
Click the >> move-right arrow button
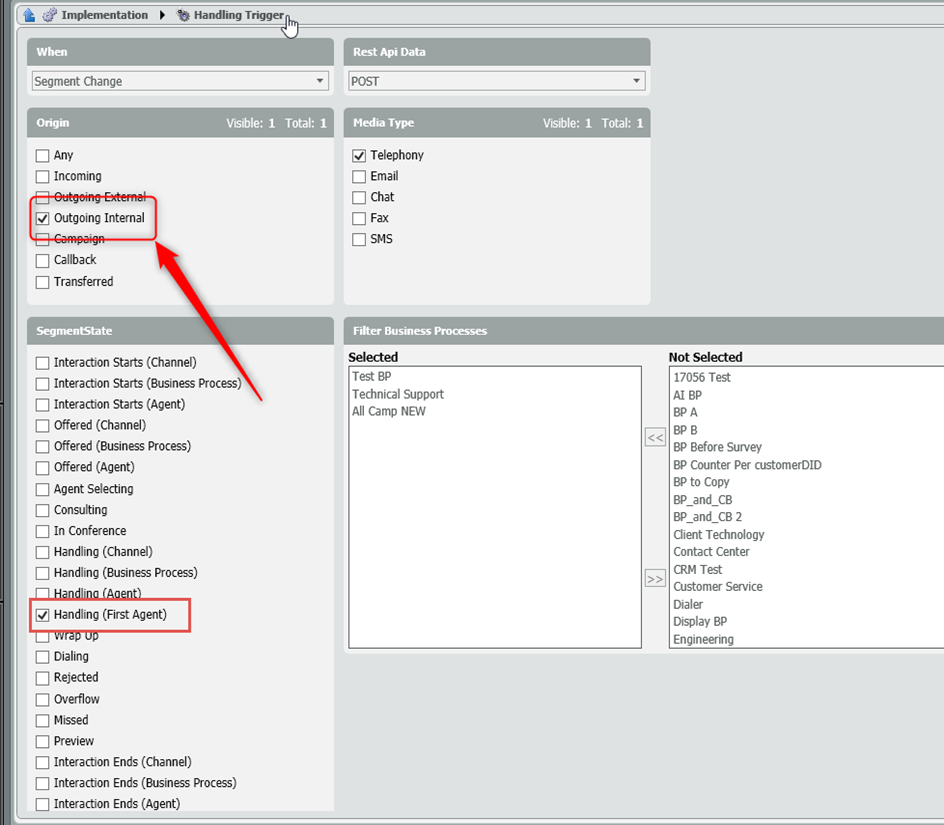pos(655,579)
